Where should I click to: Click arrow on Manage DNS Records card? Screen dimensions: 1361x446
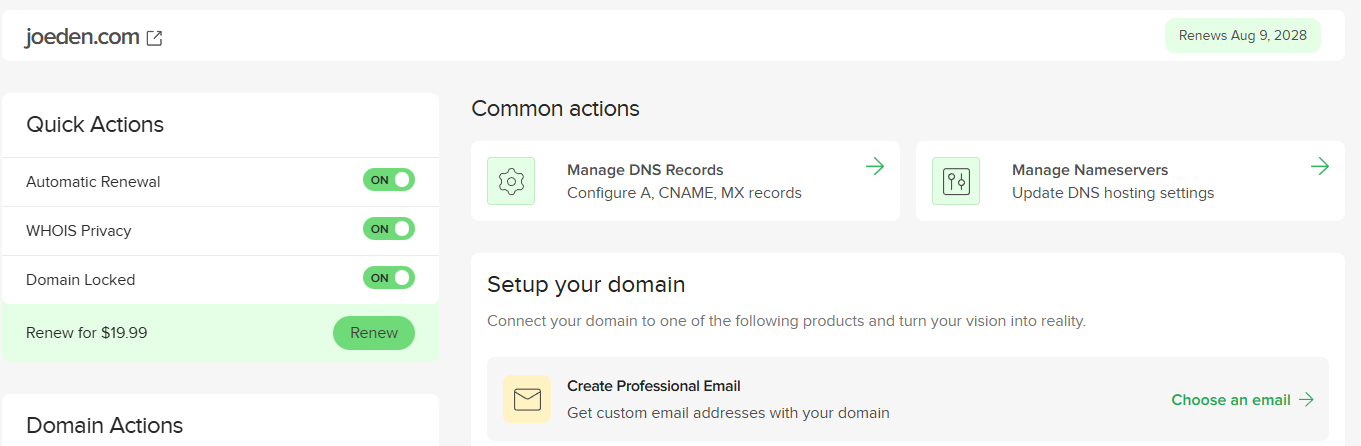coord(875,166)
